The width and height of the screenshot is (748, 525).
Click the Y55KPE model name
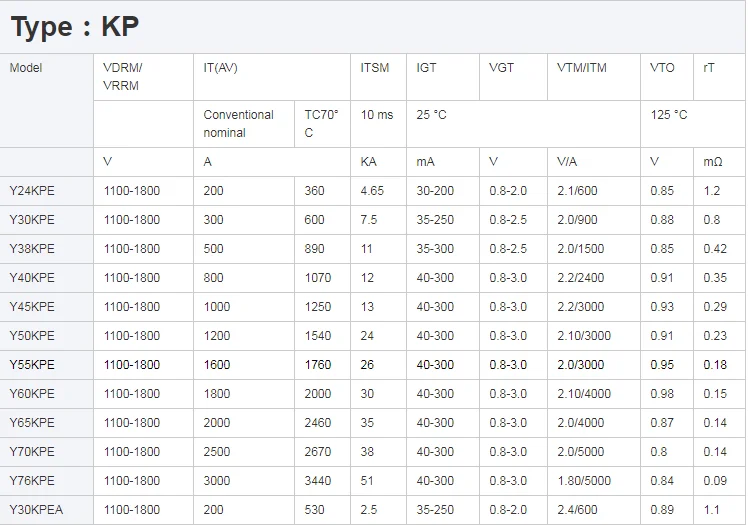[x=32, y=365]
